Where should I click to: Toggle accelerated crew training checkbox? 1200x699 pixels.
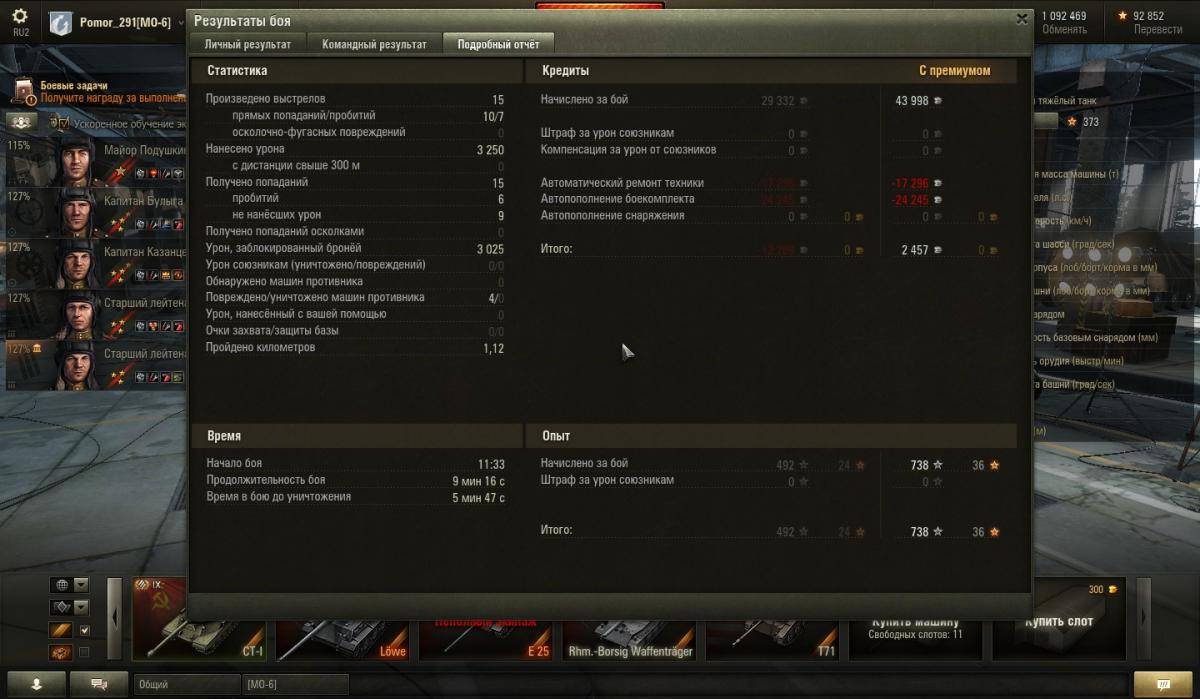click(x=63, y=122)
